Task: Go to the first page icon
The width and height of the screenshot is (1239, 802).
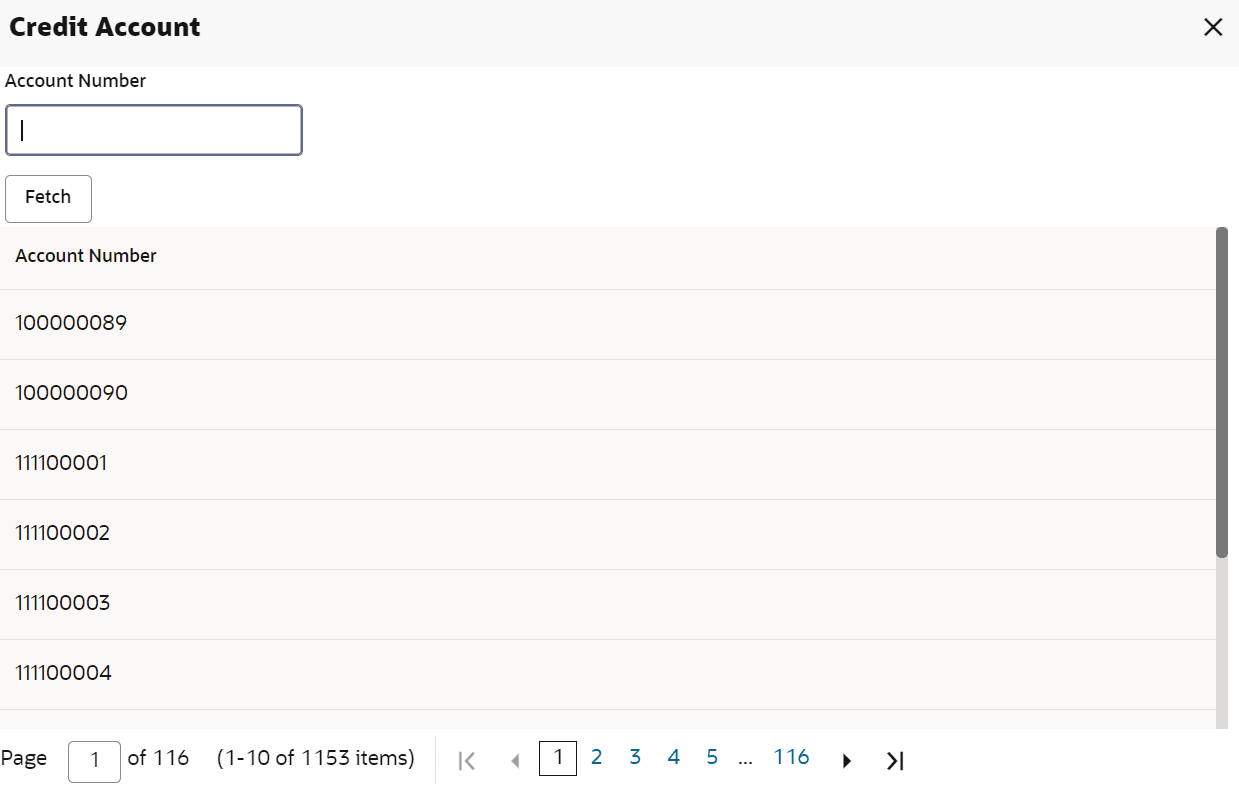Action: (x=466, y=761)
